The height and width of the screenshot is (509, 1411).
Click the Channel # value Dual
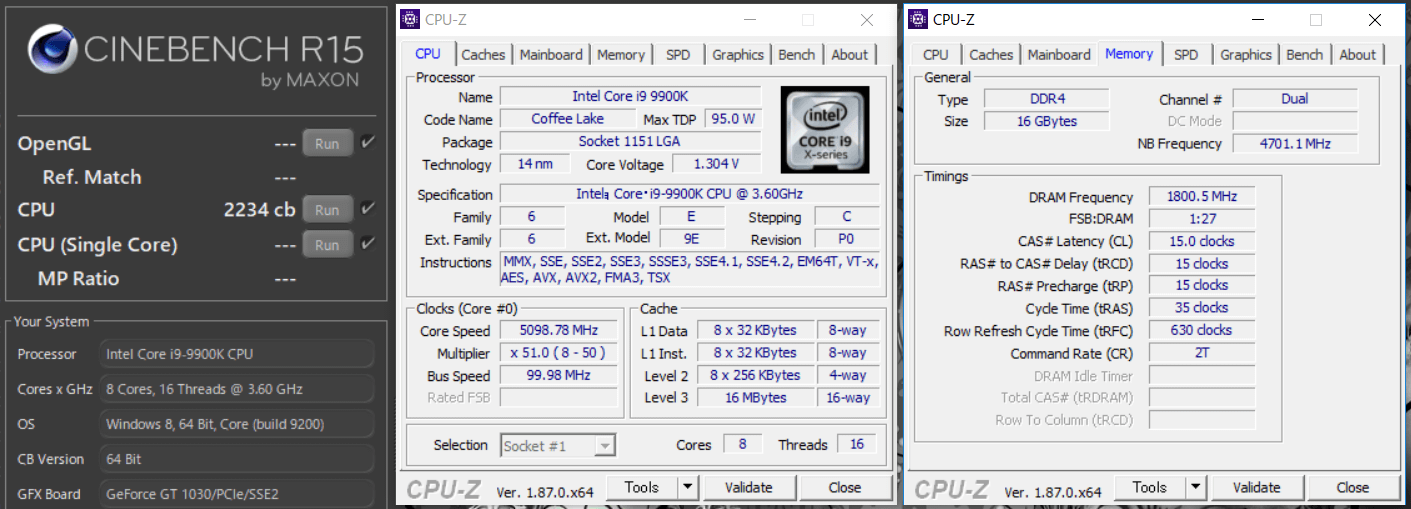point(1294,99)
